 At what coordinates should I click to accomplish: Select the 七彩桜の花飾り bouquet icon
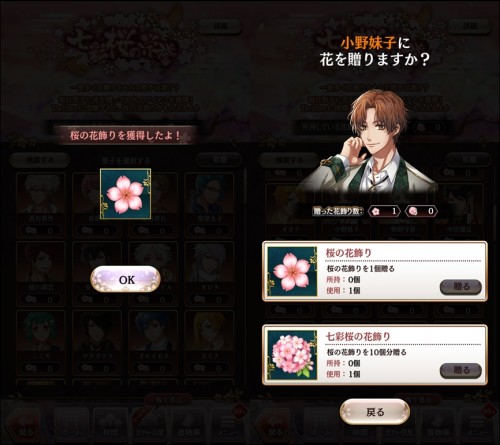pos(292,355)
